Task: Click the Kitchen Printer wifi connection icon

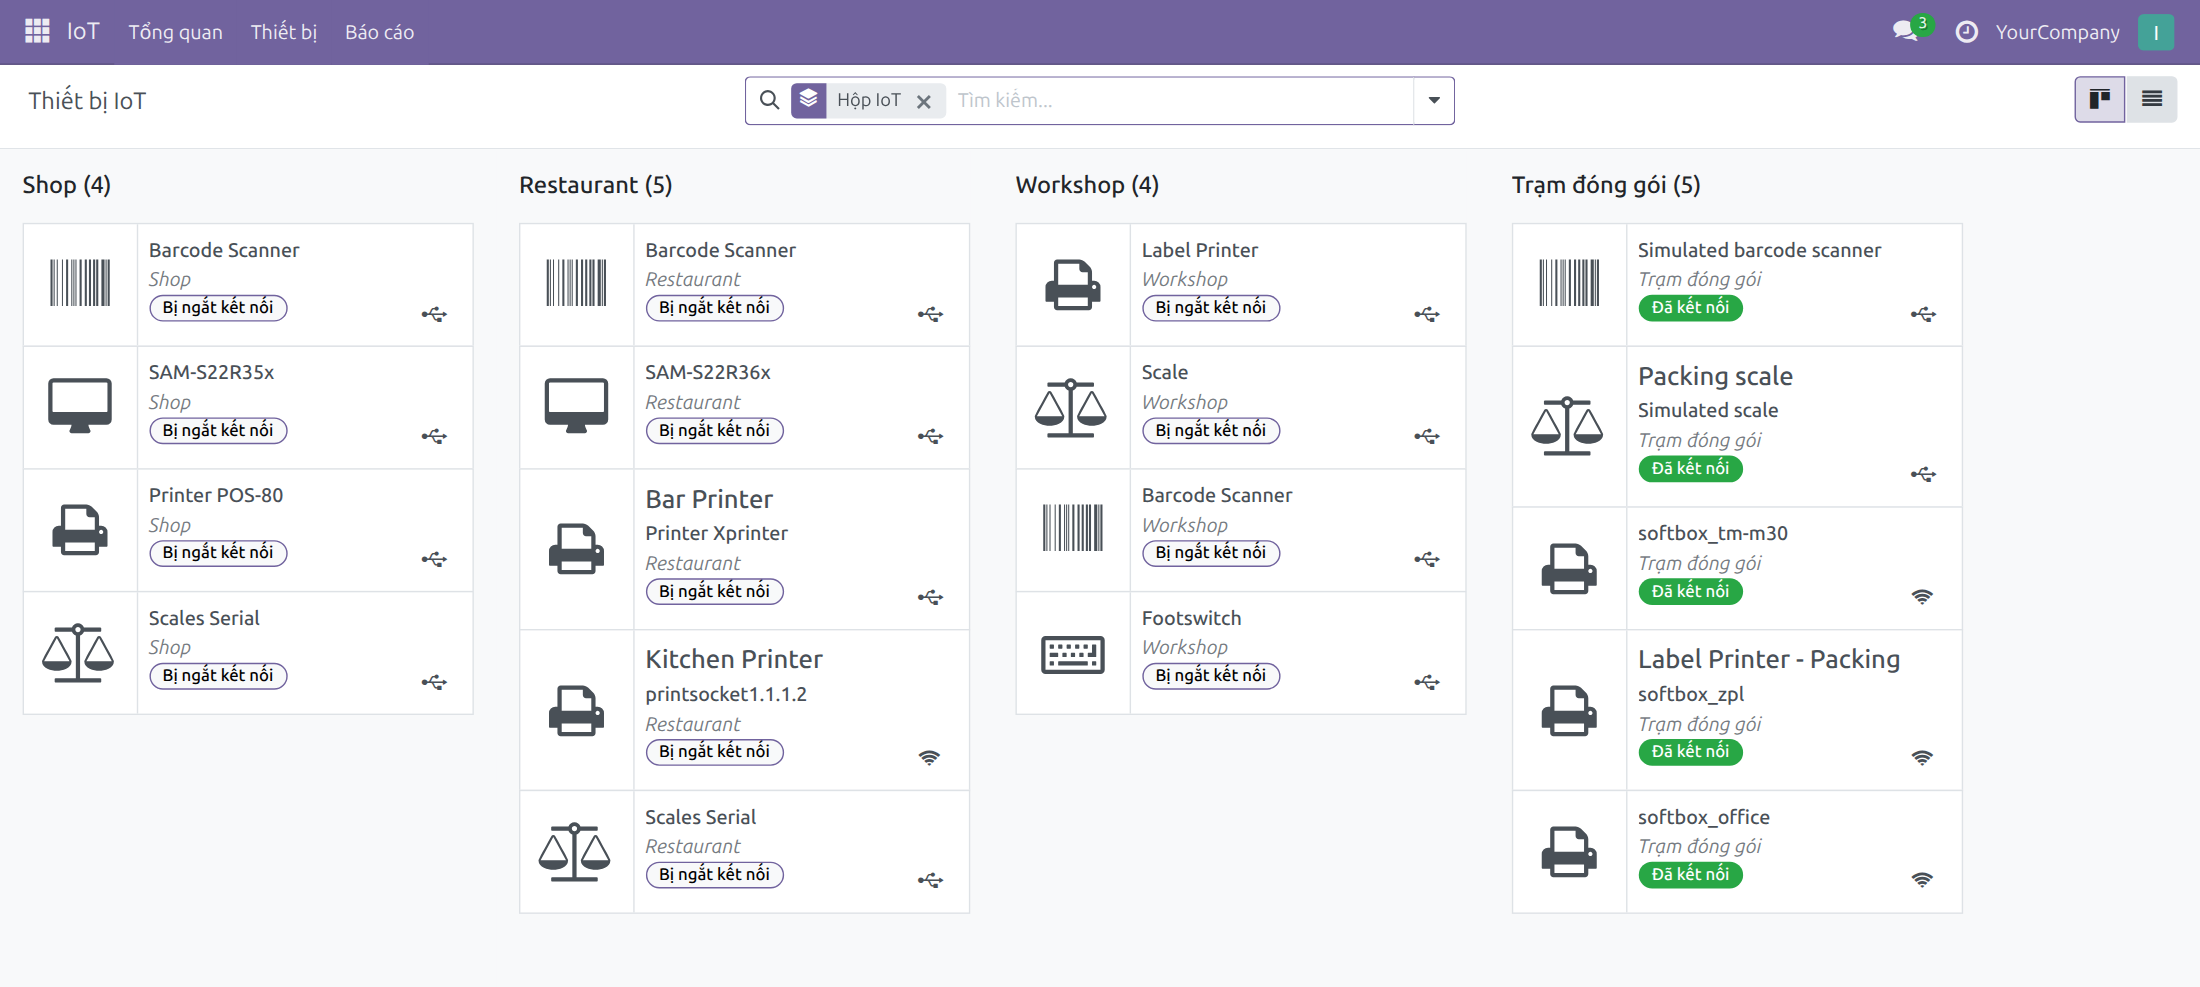Action: pos(929,757)
